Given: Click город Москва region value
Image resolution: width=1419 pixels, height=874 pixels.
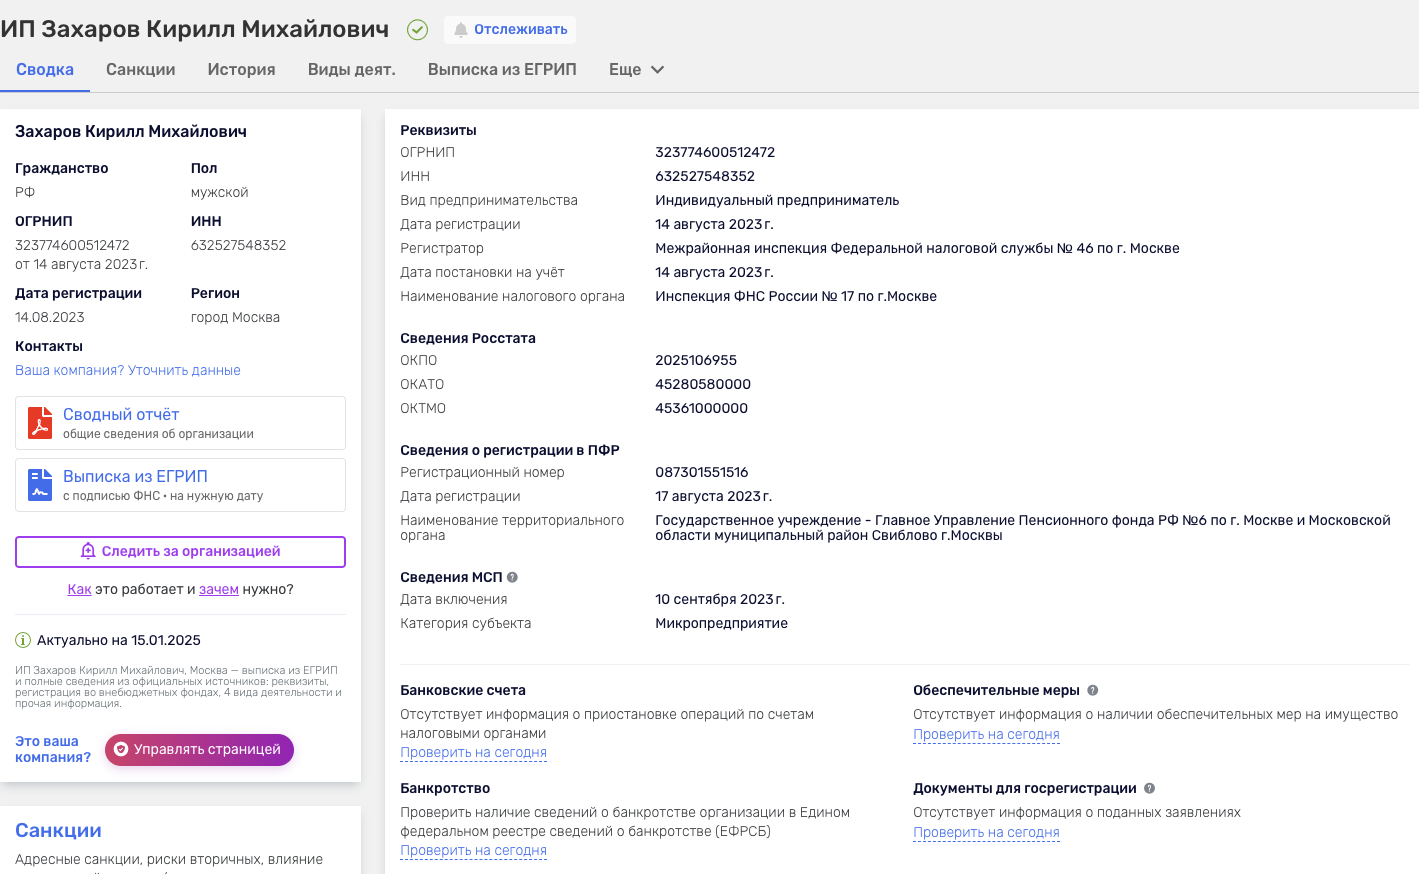Looking at the screenshot, I should (x=235, y=317).
